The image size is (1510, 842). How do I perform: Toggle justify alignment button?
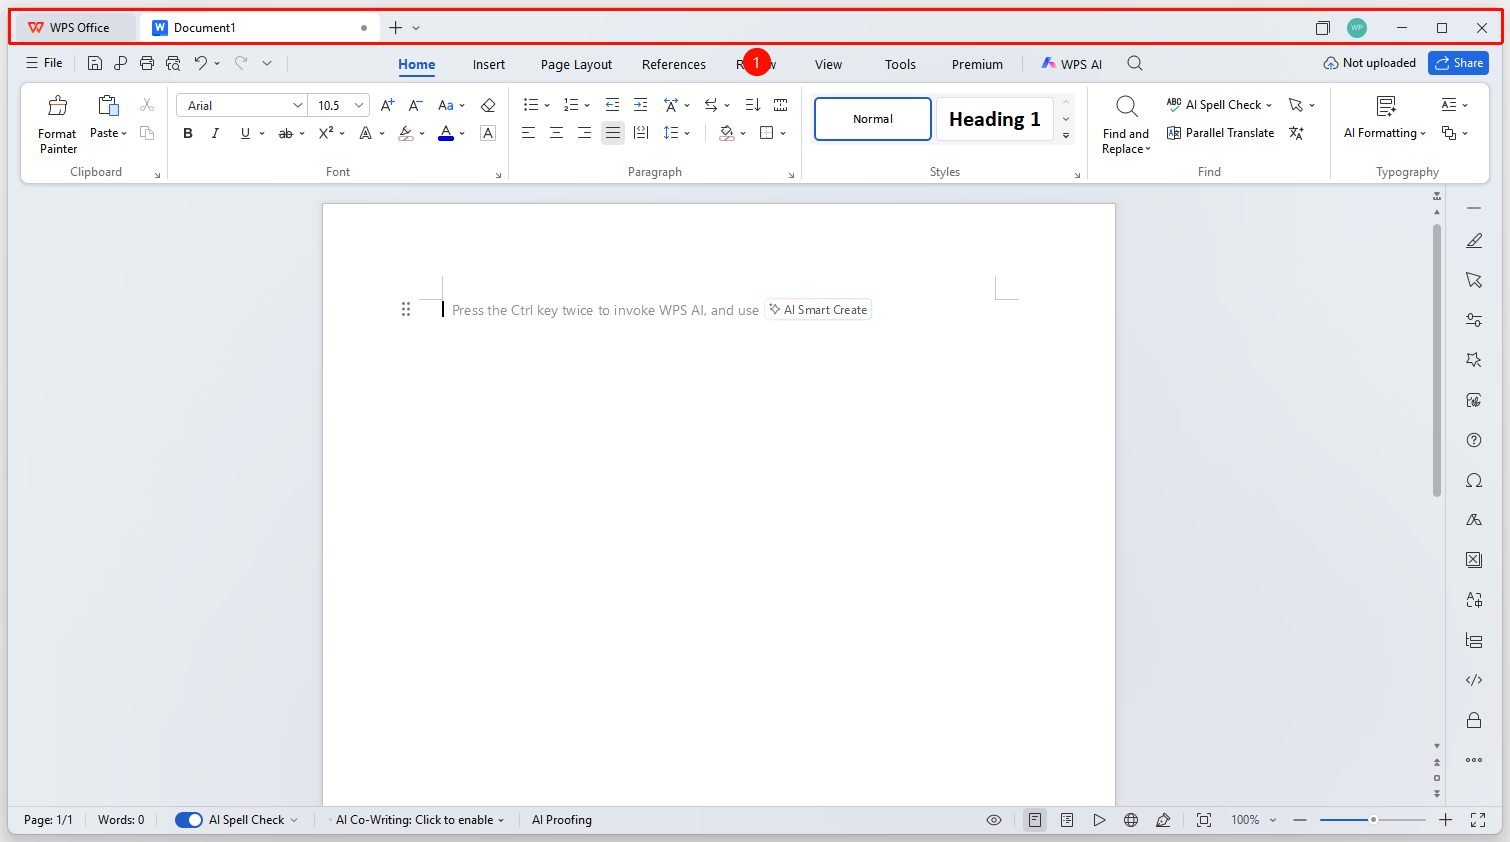click(x=613, y=133)
